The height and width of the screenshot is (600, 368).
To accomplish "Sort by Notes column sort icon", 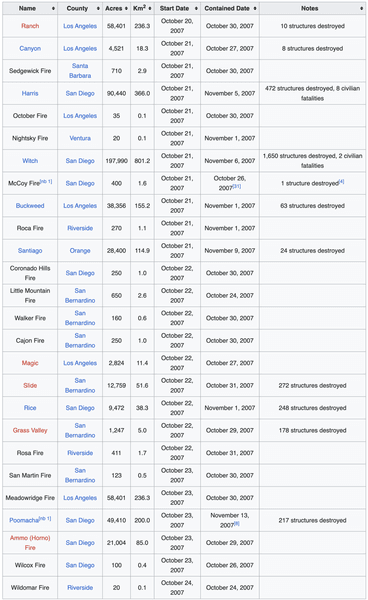I will (361, 8).
